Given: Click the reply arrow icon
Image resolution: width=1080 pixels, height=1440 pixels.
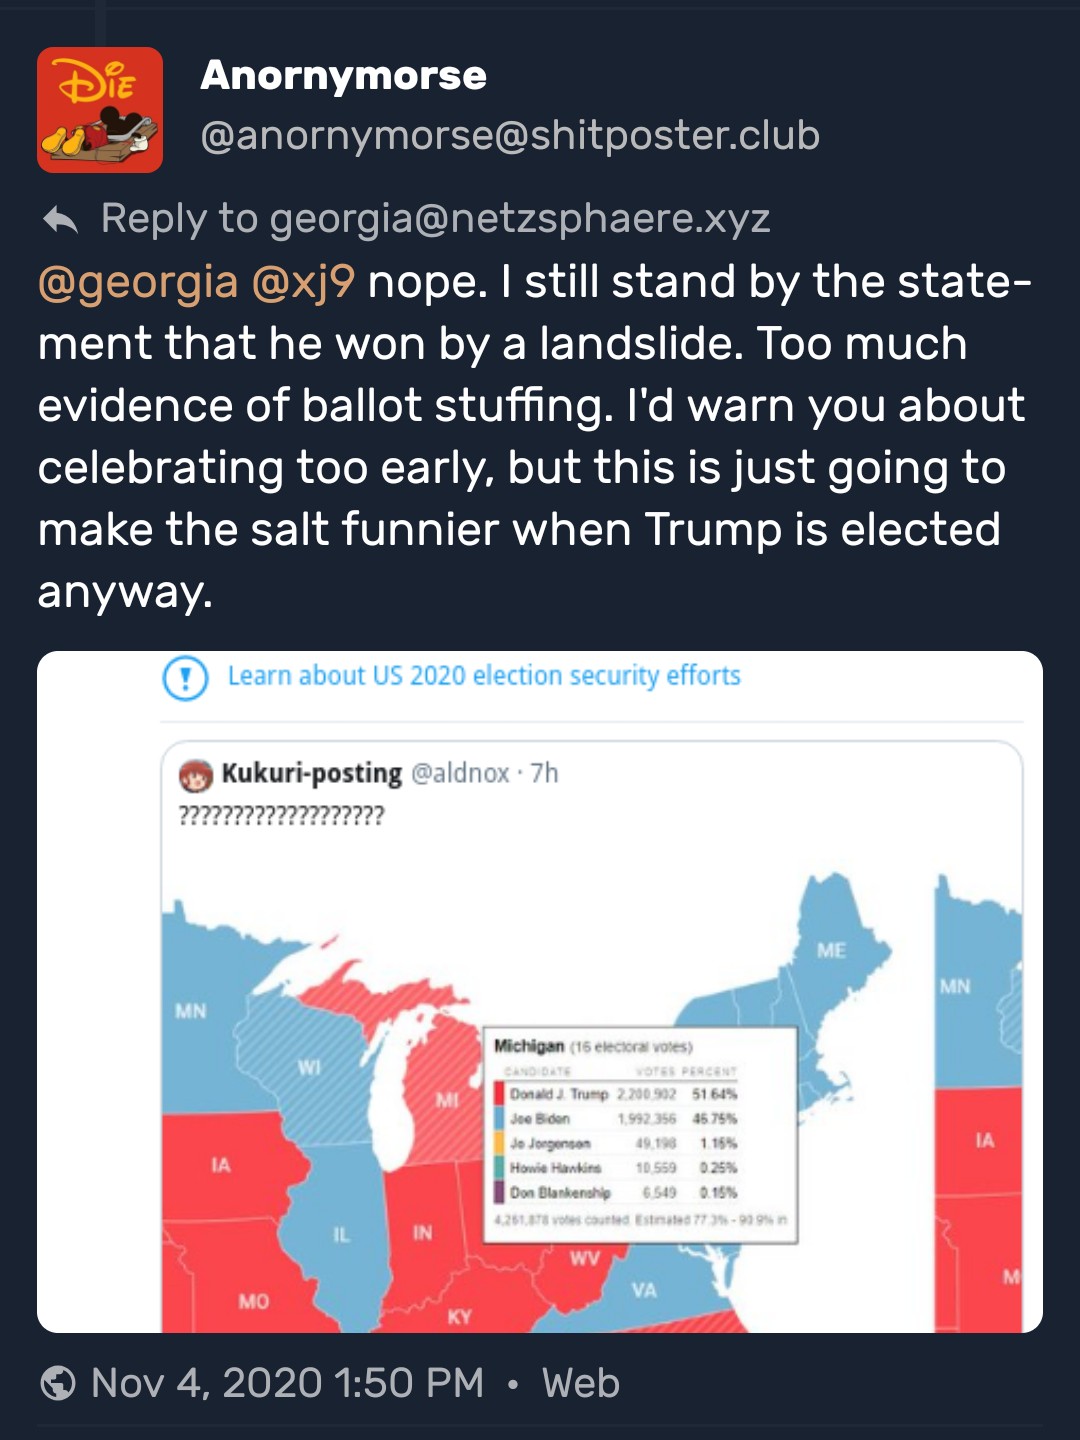Looking at the screenshot, I should (x=61, y=219).
